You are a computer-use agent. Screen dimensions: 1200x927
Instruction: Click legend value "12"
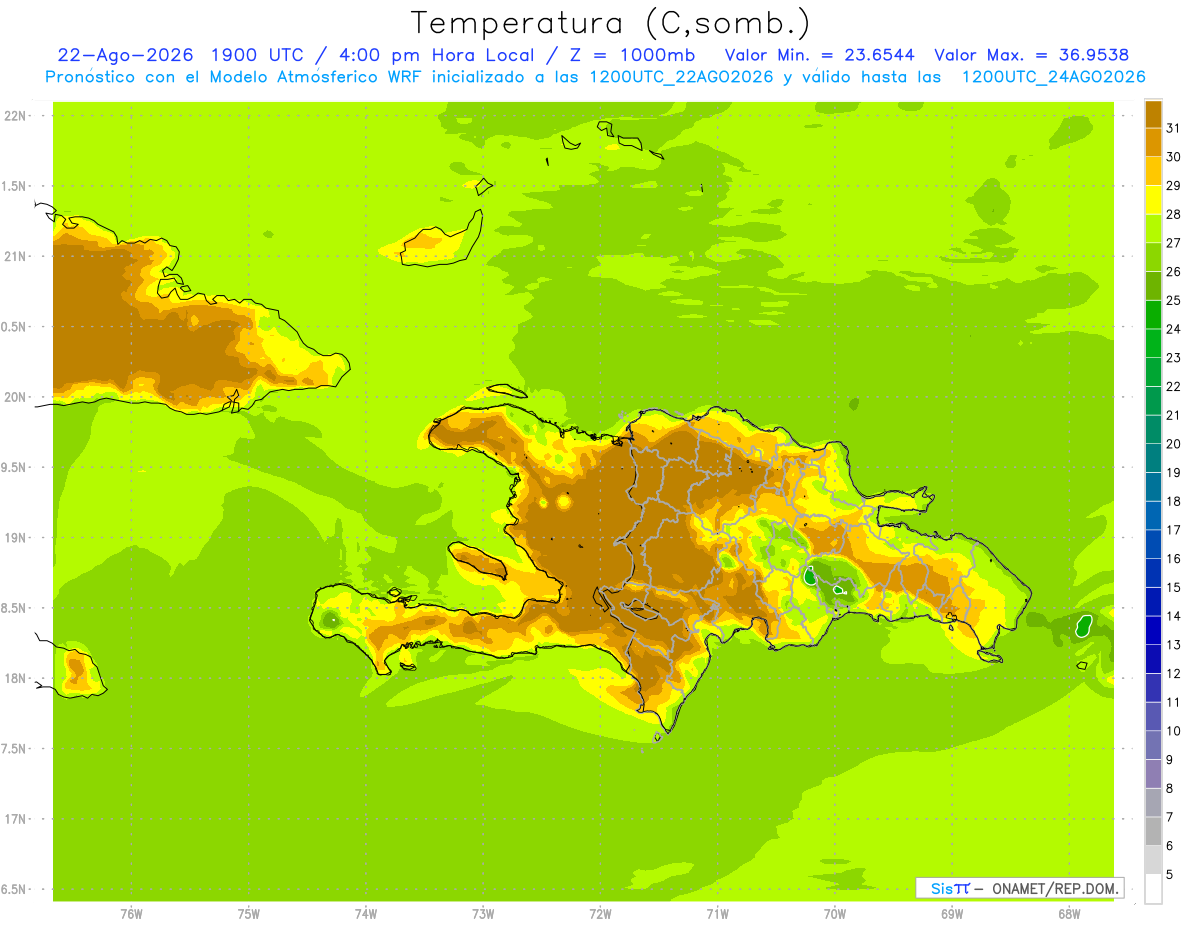point(1174,674)
